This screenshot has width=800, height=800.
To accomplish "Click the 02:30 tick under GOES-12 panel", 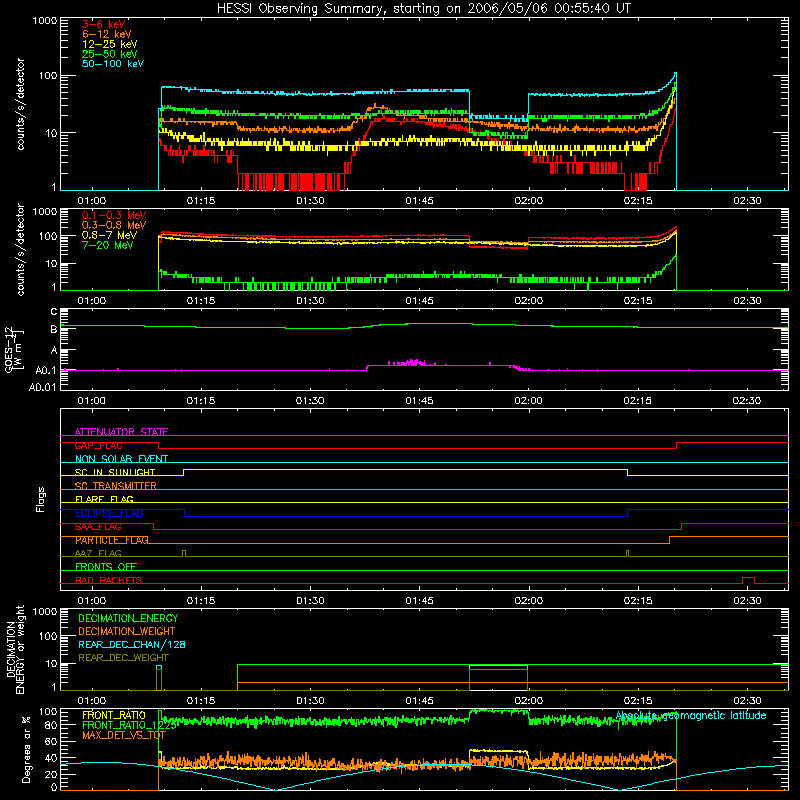I will pyautogui.click(x=747, y=401).
